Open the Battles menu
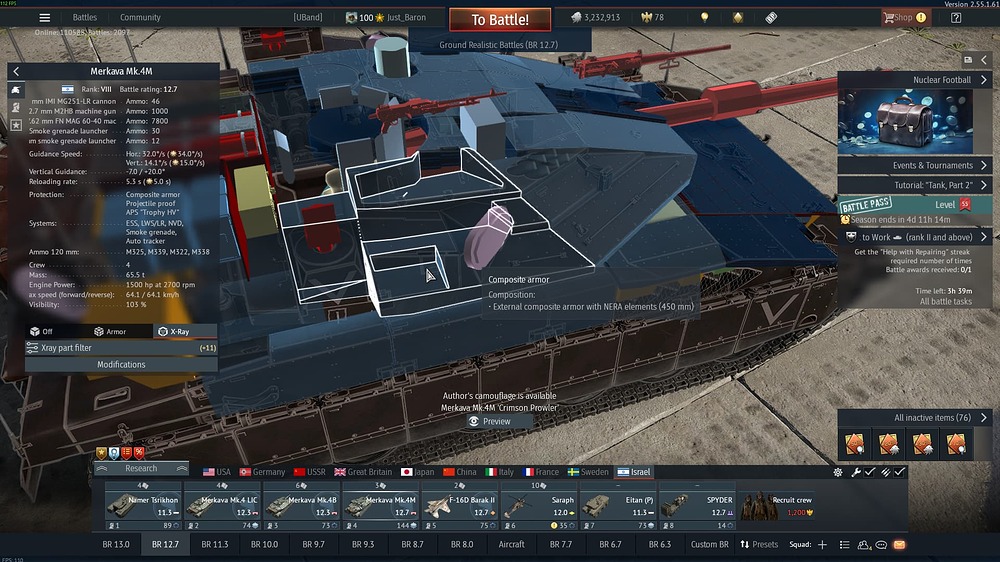Viewport: 1000px width, 562px height. [x=85, y=17]
